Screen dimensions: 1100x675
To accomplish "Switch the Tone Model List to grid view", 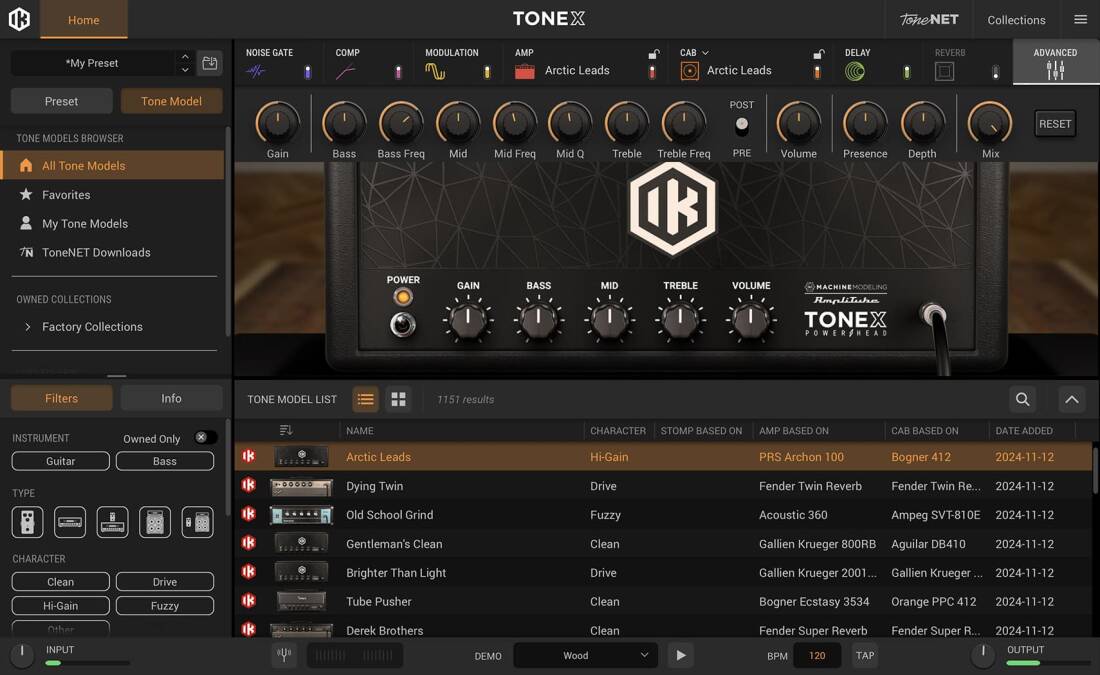I will click(398, 398).
